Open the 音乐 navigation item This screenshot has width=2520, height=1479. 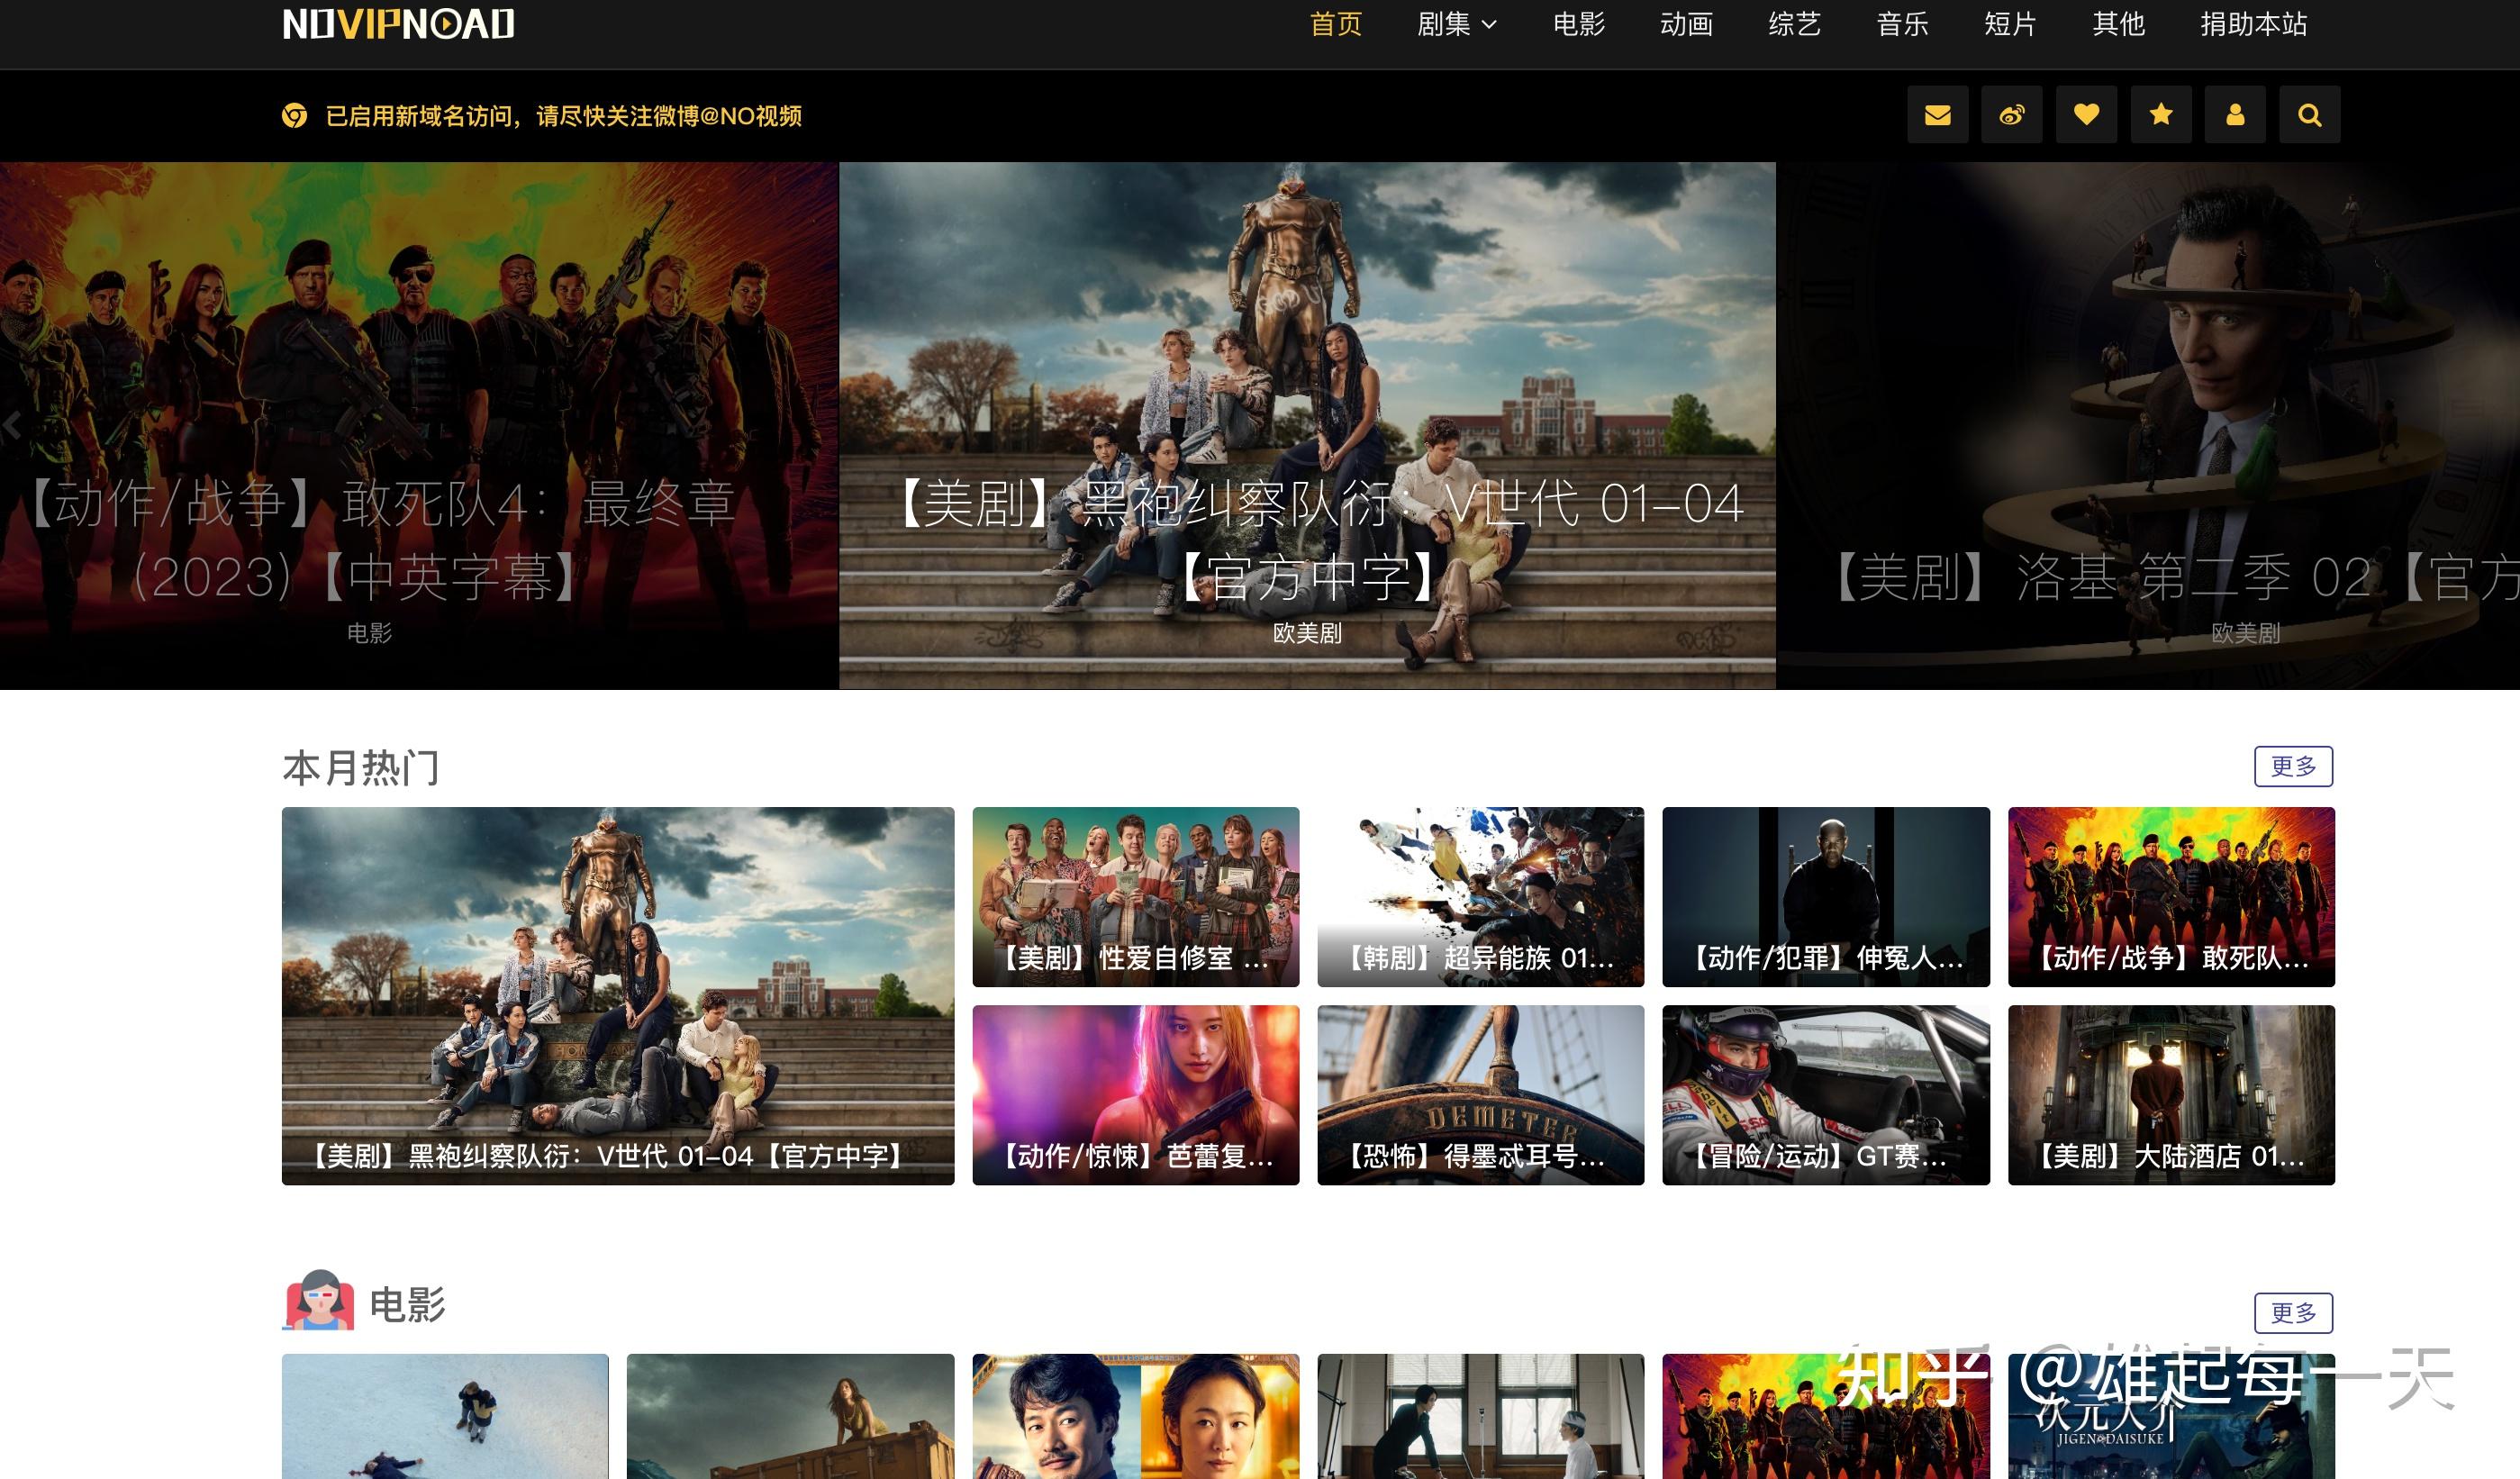click(1902, 24)
